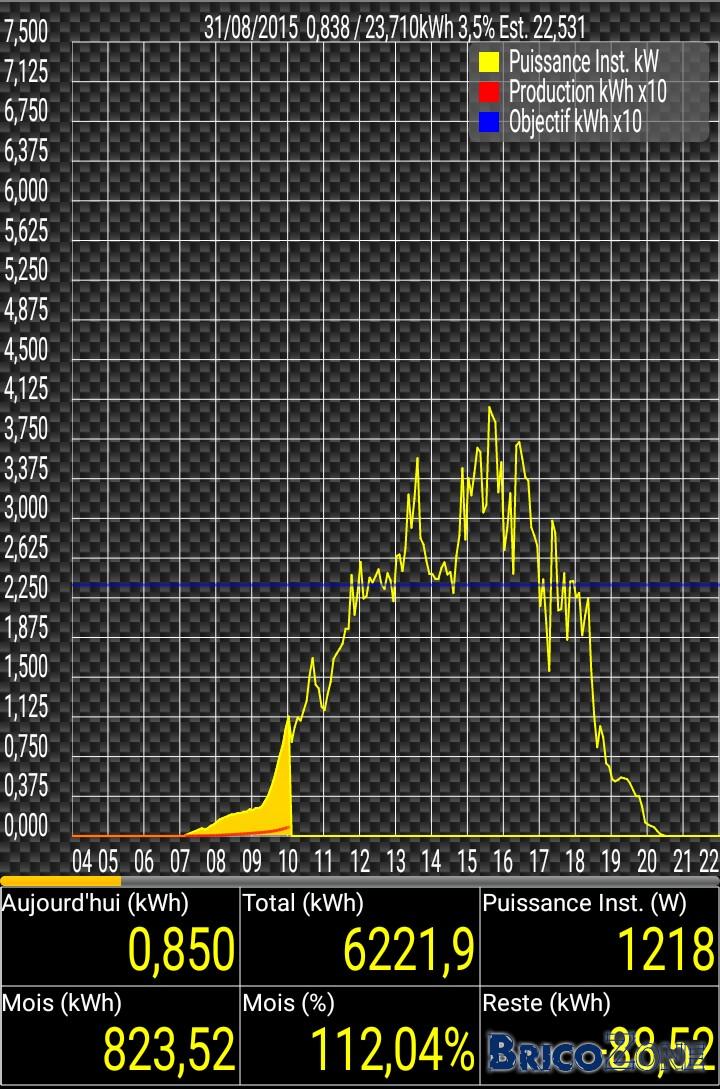Tap the Puissance Inst. (W) tile 1218

(x=600, y=936)
